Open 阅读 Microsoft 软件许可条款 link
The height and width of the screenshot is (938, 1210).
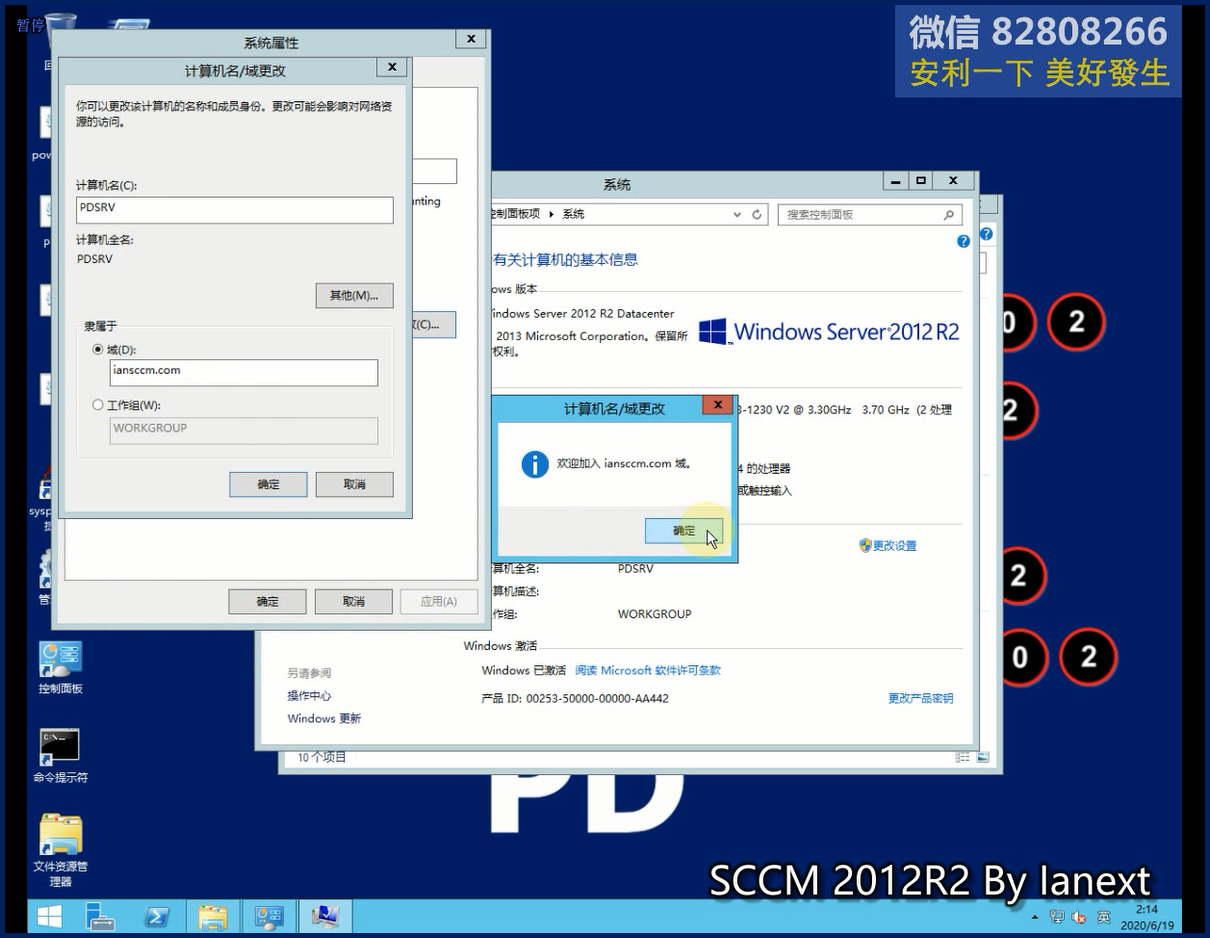coord(648,671)
